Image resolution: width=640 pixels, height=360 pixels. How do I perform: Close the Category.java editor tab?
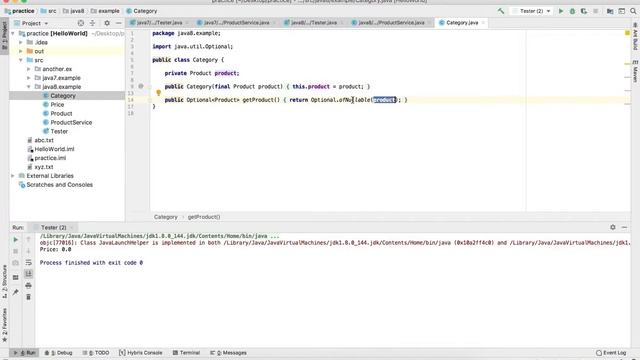pyautogui.click(x=483, y=23)
